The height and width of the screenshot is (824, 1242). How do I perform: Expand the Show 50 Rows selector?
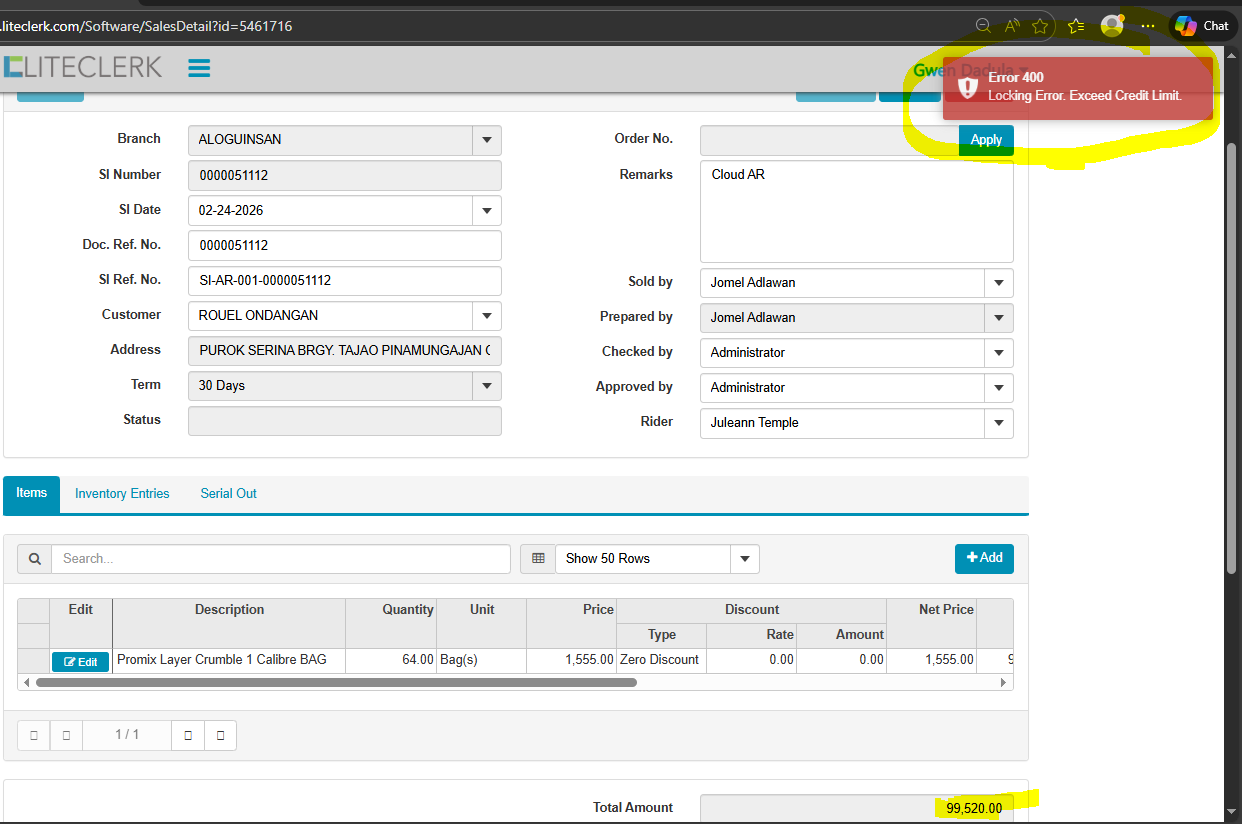point(744,559)
